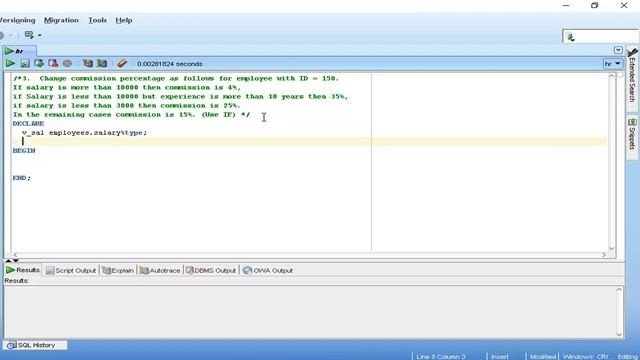Click the Editing status bar entry
The height and width of the screenshot is (360, 640).
[x=628, y=357]
